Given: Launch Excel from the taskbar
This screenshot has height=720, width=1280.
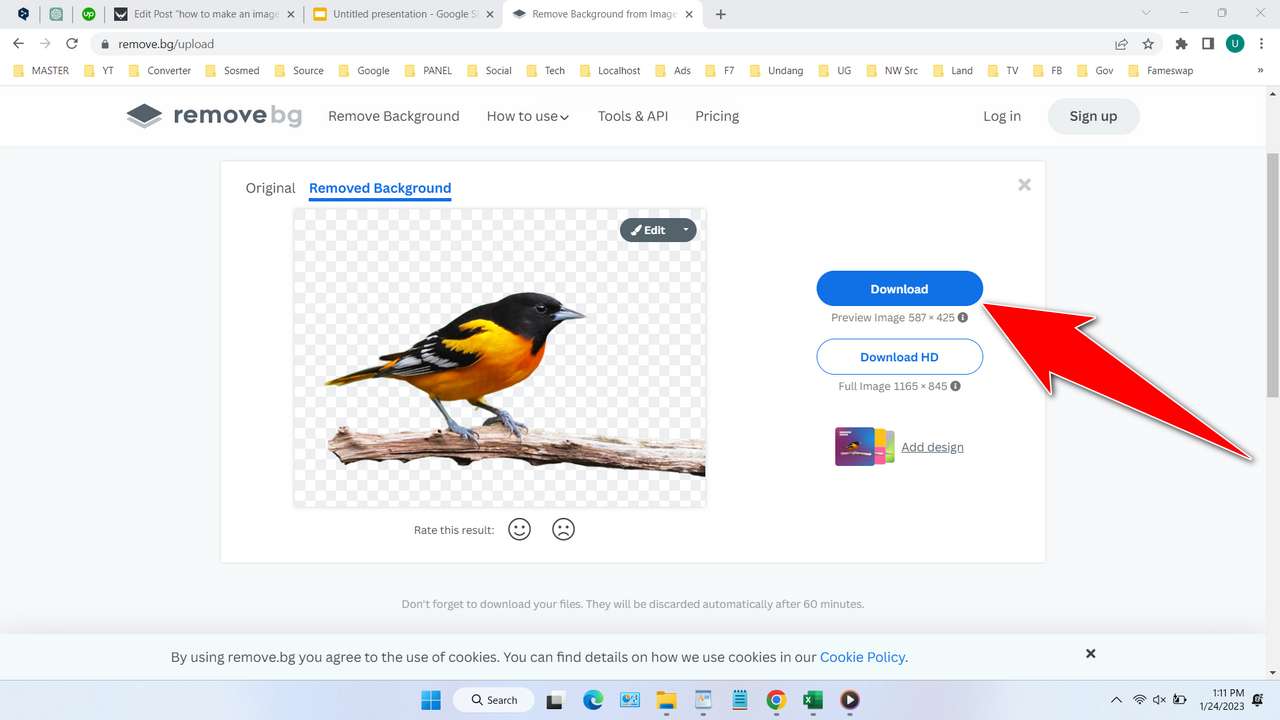Looking at the screenshot, I should pyautogui.click(x=812, y=700).
